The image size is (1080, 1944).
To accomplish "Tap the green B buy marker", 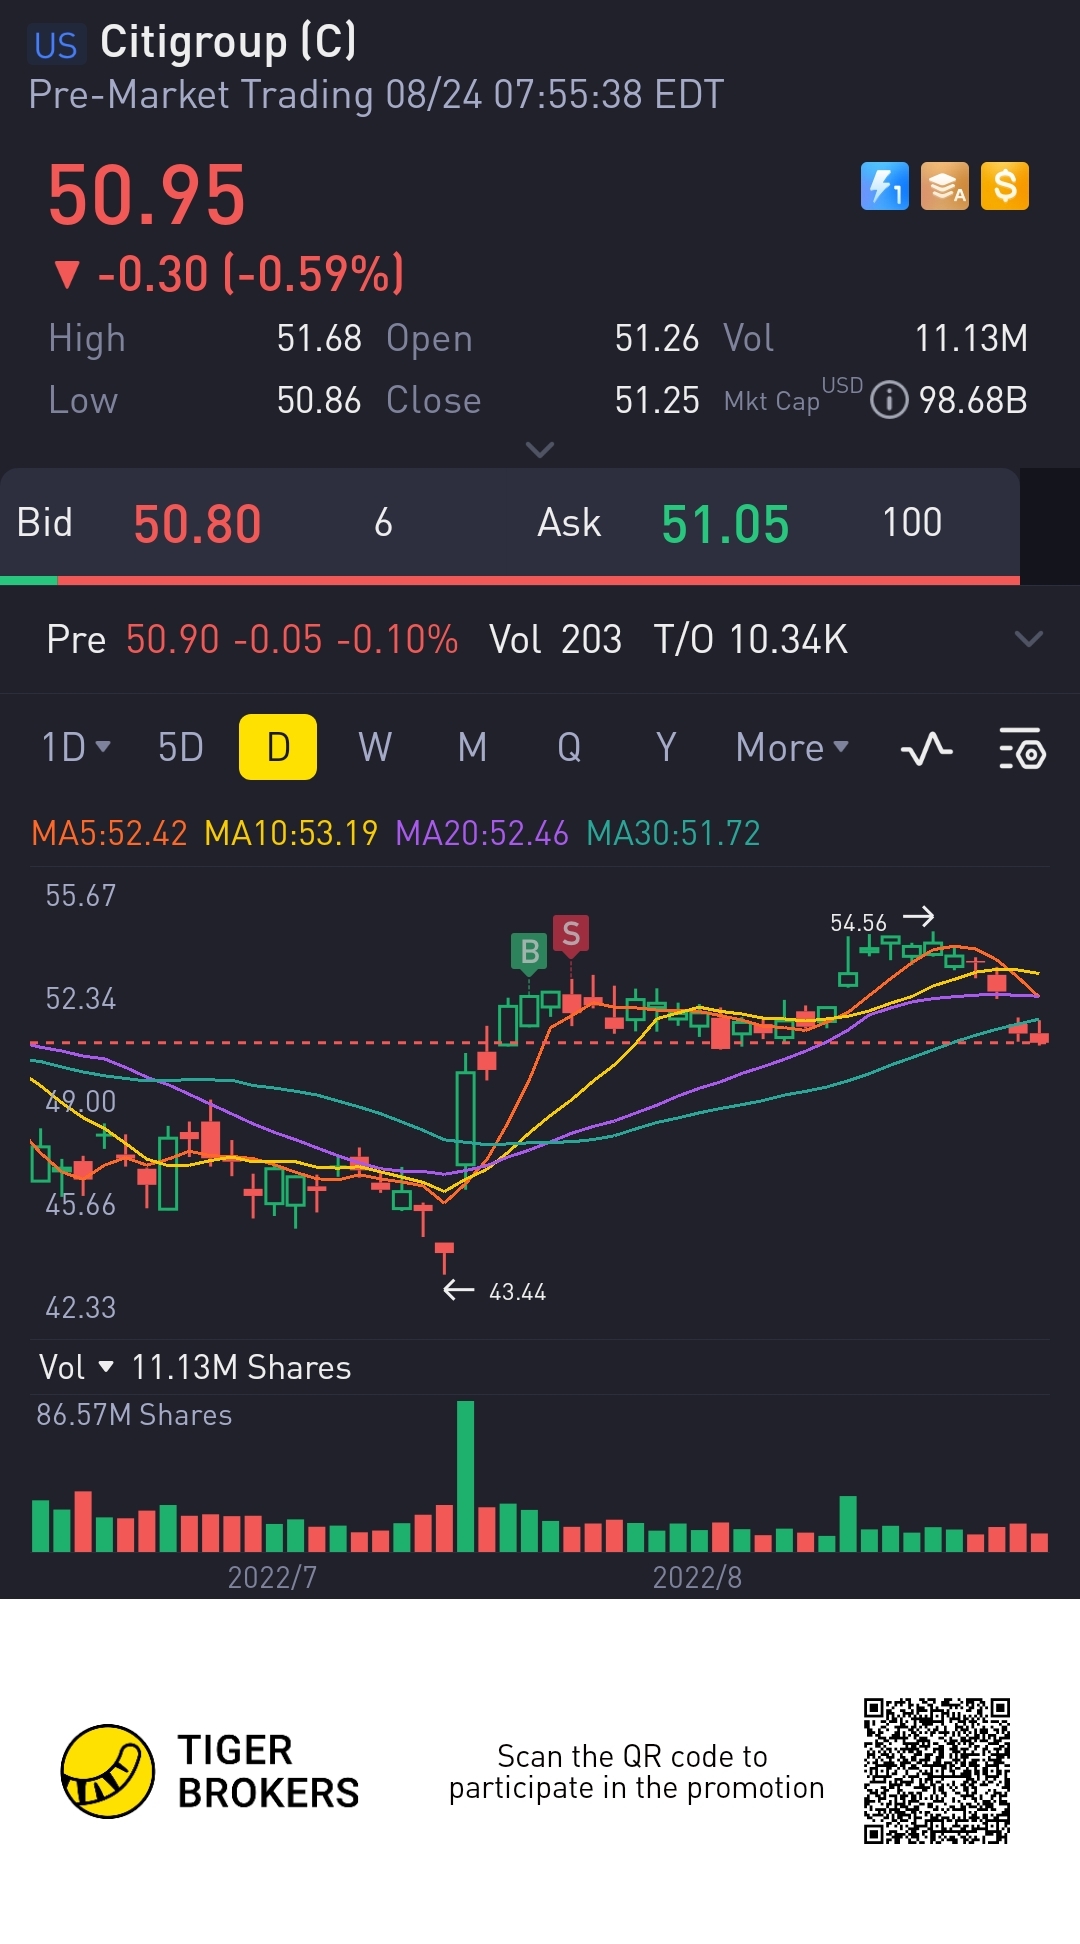I will click(x=529, y=953).
